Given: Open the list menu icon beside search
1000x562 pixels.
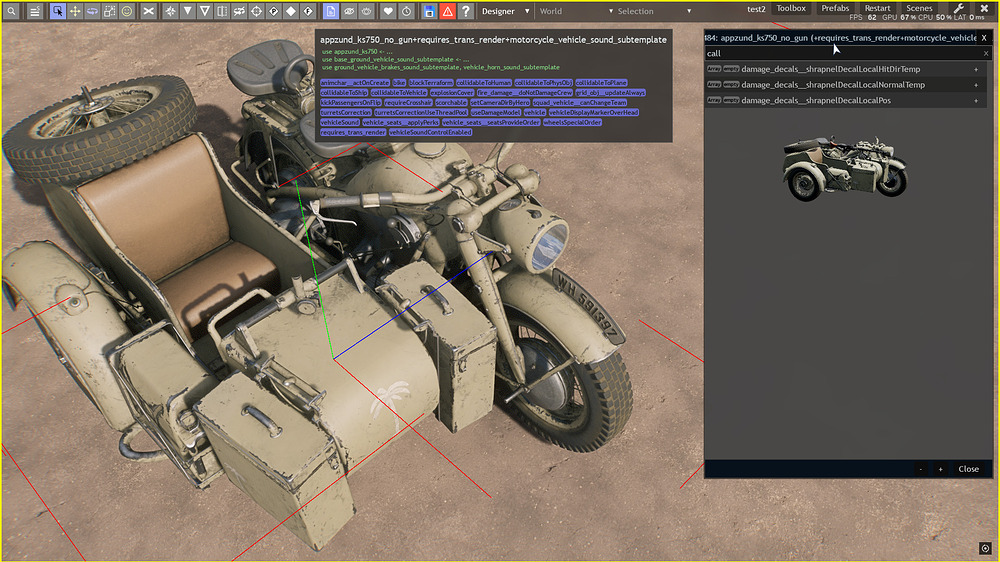Looking at the screenshot, I should click(x=34, y=11).
